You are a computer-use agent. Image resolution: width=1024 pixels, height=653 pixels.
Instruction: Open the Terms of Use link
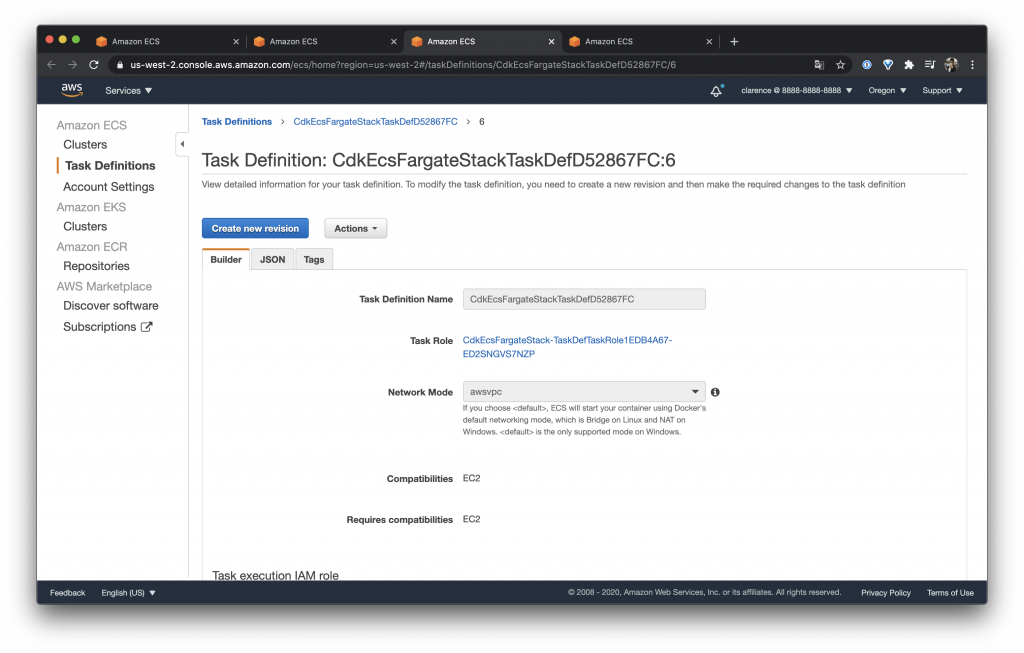[x=950, y=593]
